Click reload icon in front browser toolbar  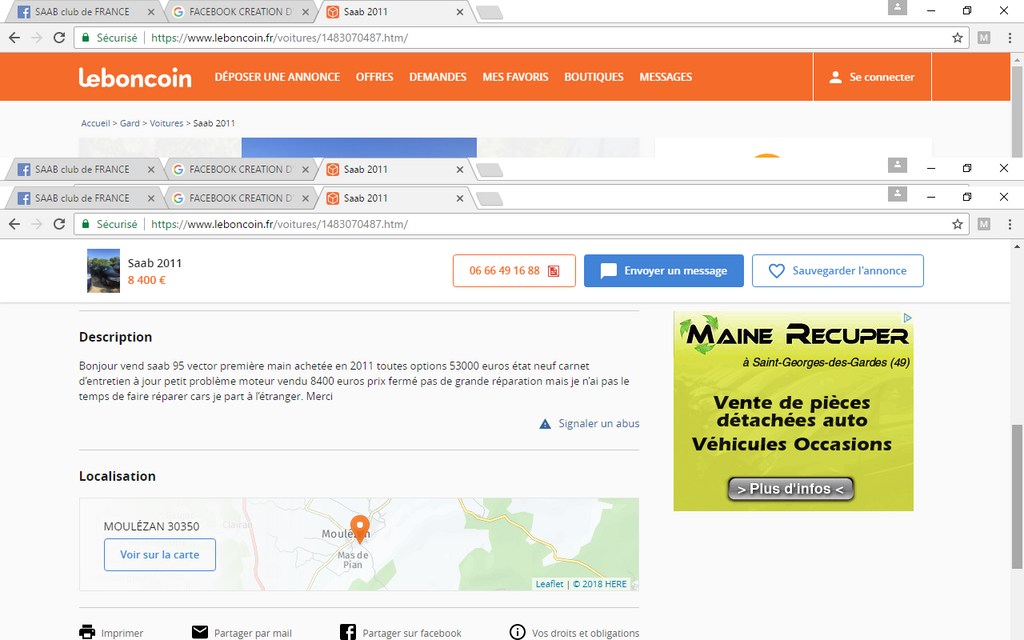click(59, 224)
